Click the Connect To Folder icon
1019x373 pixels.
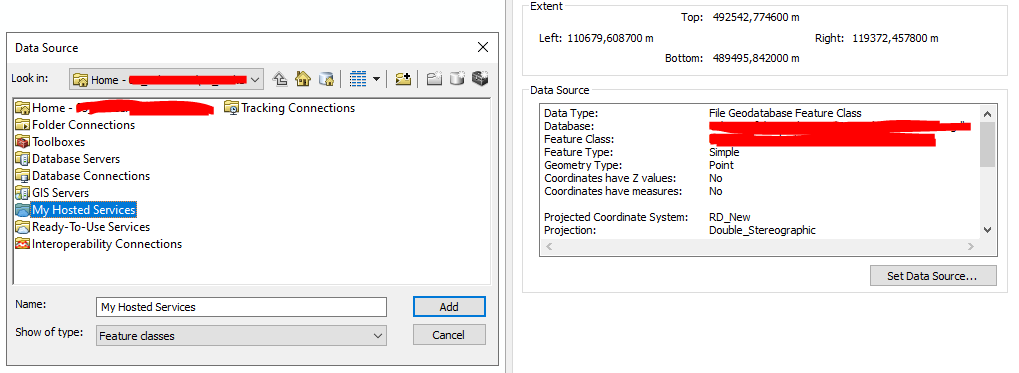pos(403,79)
